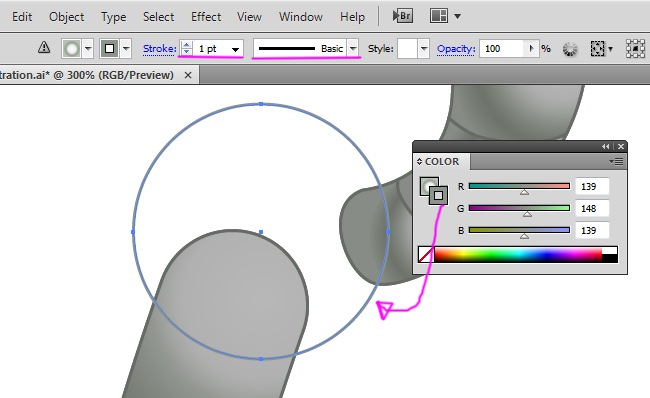Screen dimensions: 650x398
Task: Open the Effect menu
Action: [x=206, y=17]
